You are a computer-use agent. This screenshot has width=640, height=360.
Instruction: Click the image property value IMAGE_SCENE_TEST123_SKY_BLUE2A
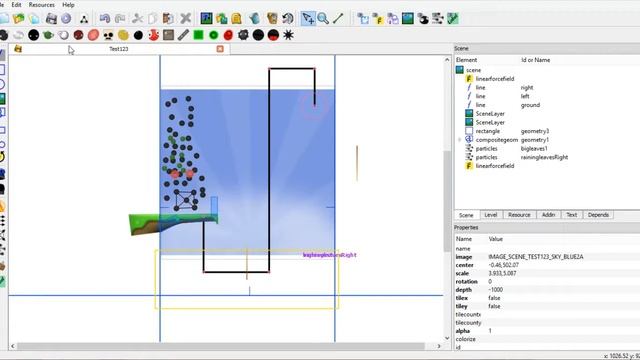[x=536, y=257]
